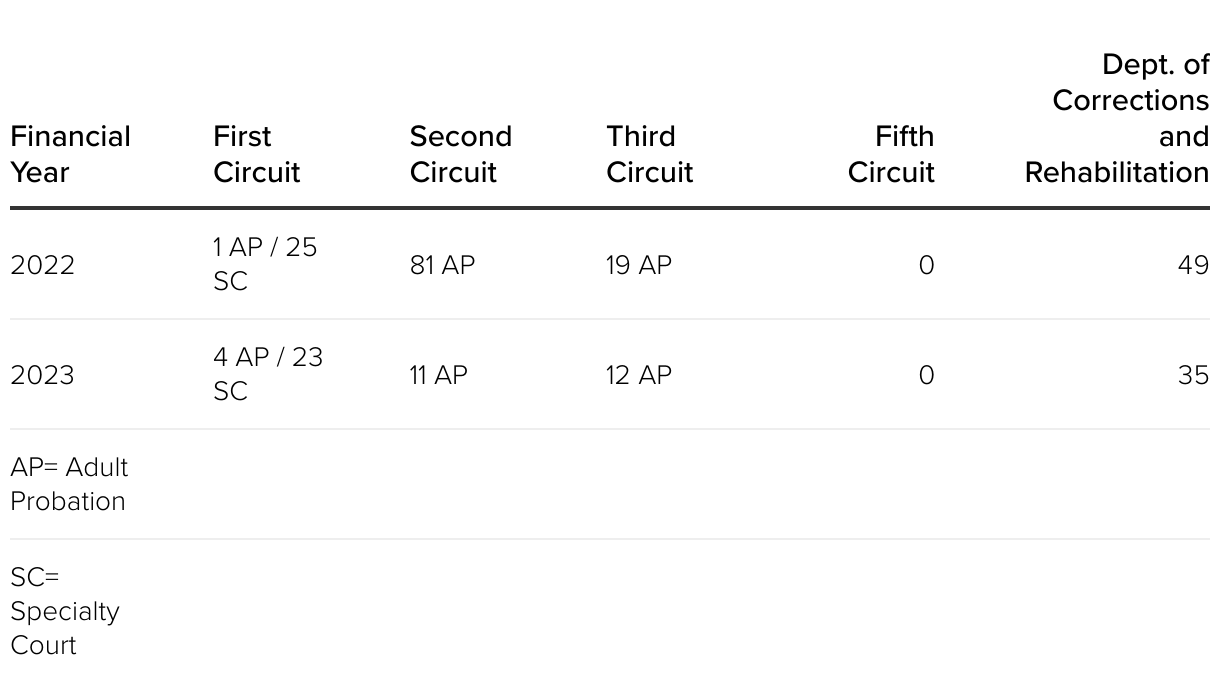Select the '4 AP / 23 SC' cell
The image size is (1220, 692).
pyautogui.click(x=268, y=374)
